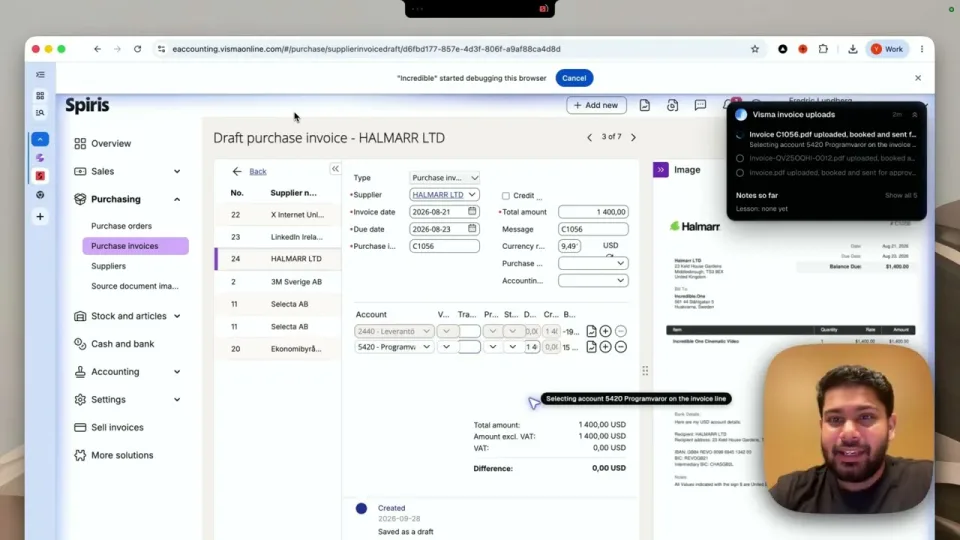
Task: Click the HALMARR LTD supplier link
Action: [438, 195]
